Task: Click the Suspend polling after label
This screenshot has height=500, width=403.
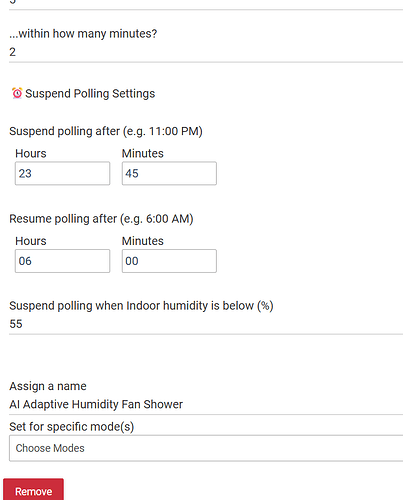Action: pyautogui.click(x=106, y=131)
